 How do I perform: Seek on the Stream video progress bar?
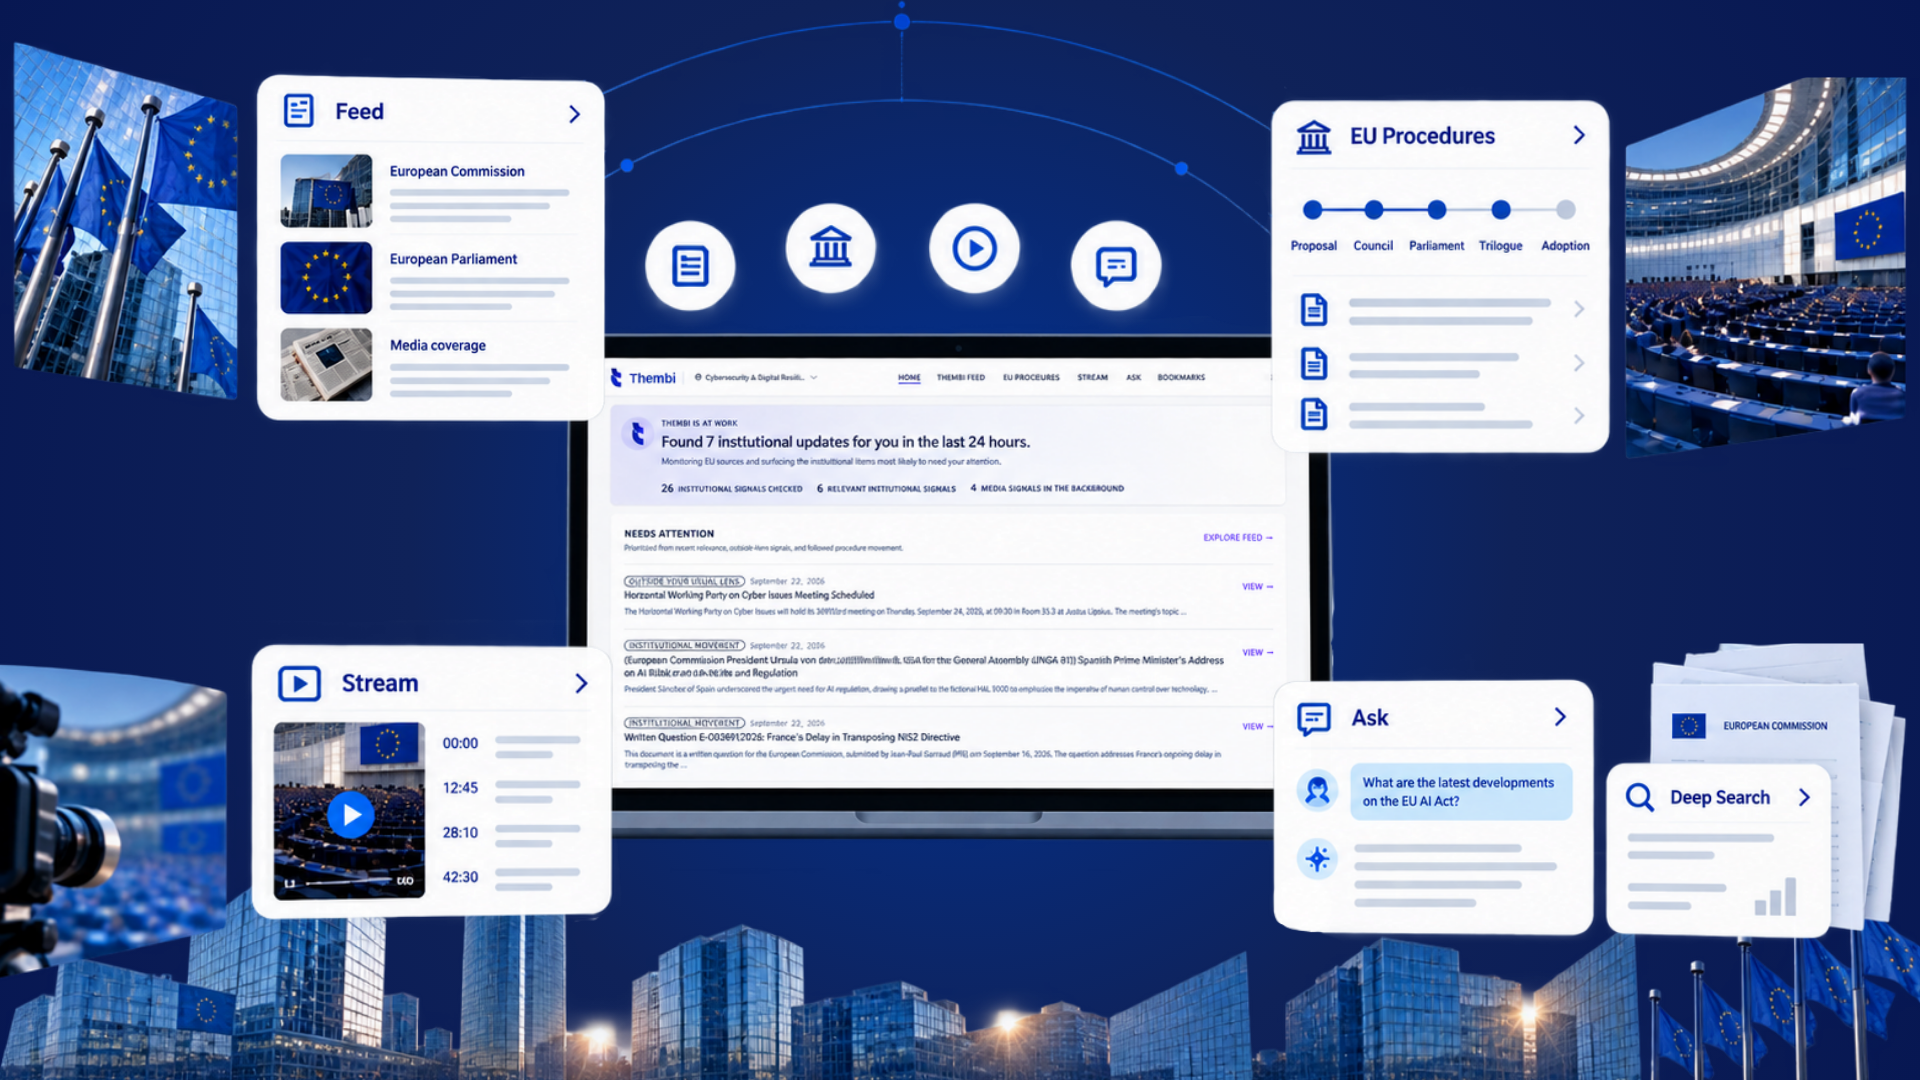point(349,881)
